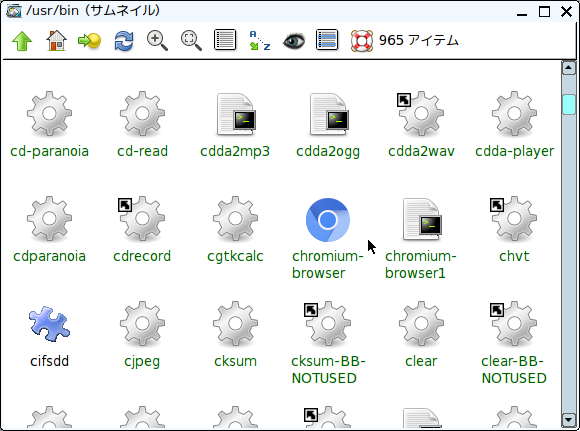Viewport: 580px width, 431px height.
Task: Select the cd-read executable icon
Action: 142,114
